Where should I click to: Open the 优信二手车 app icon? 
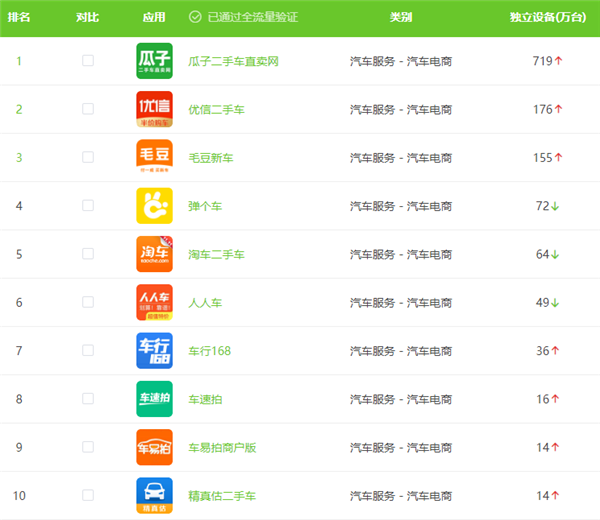tap(154, 109)
